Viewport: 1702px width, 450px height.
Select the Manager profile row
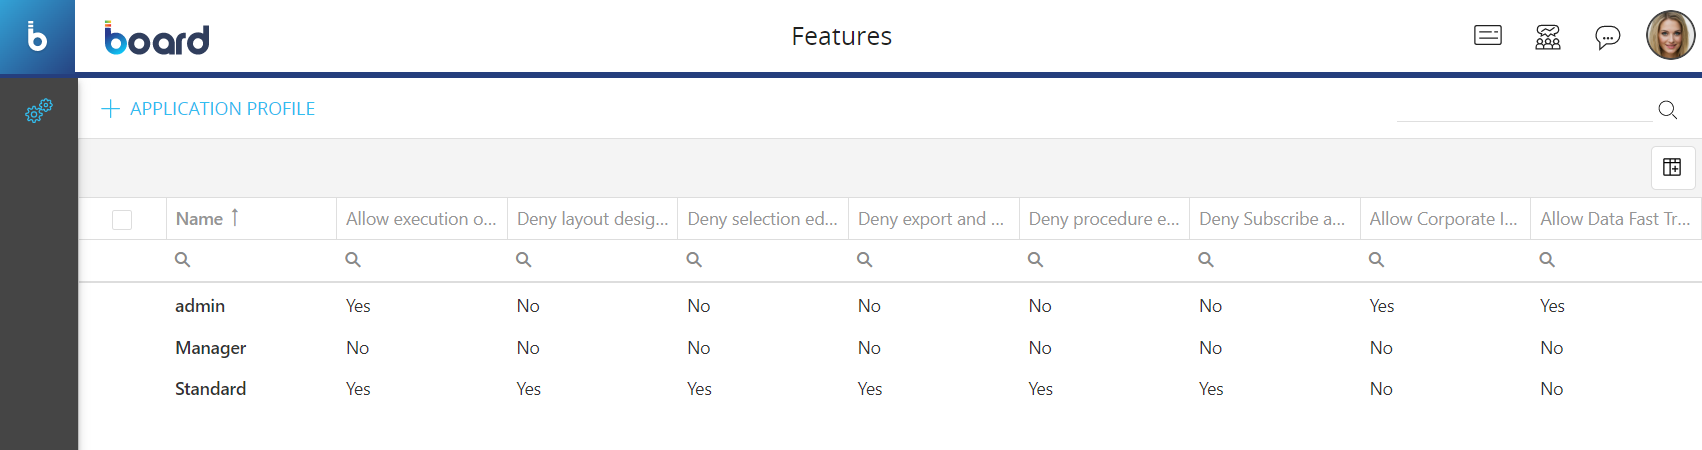(210, 348)
